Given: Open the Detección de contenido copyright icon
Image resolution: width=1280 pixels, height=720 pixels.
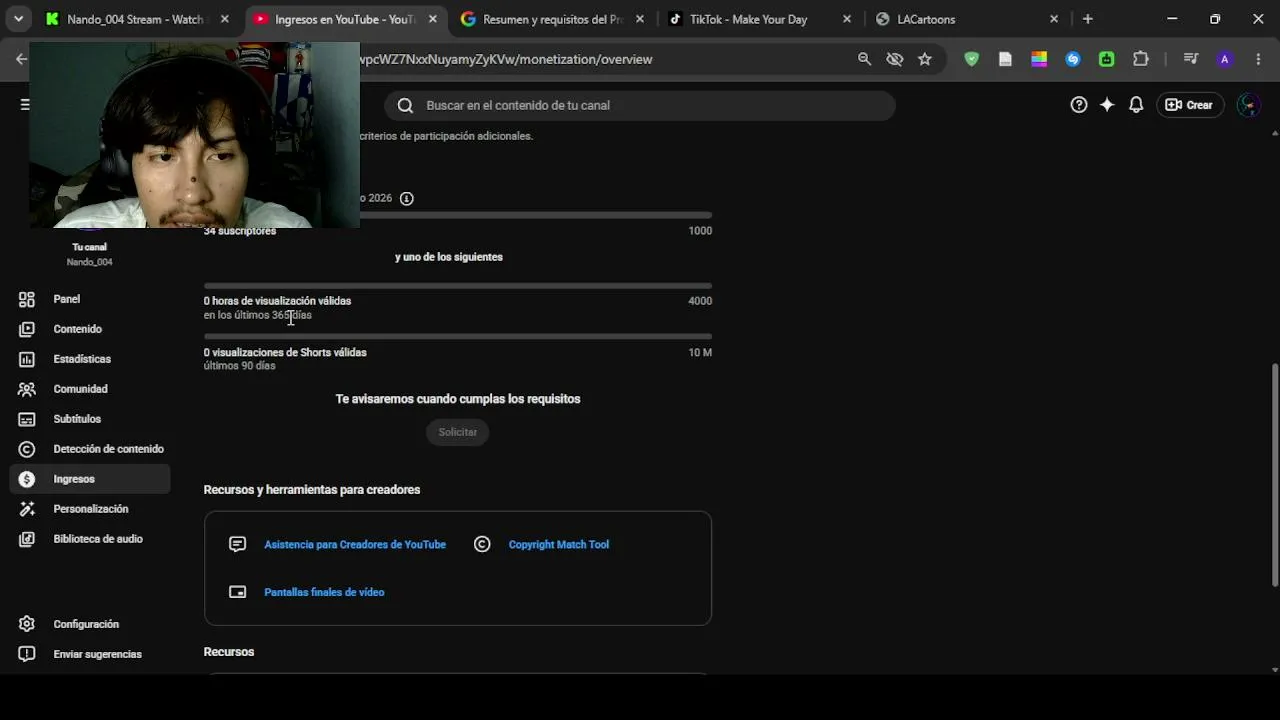Looking at the screenshot, I should [27, 449].
